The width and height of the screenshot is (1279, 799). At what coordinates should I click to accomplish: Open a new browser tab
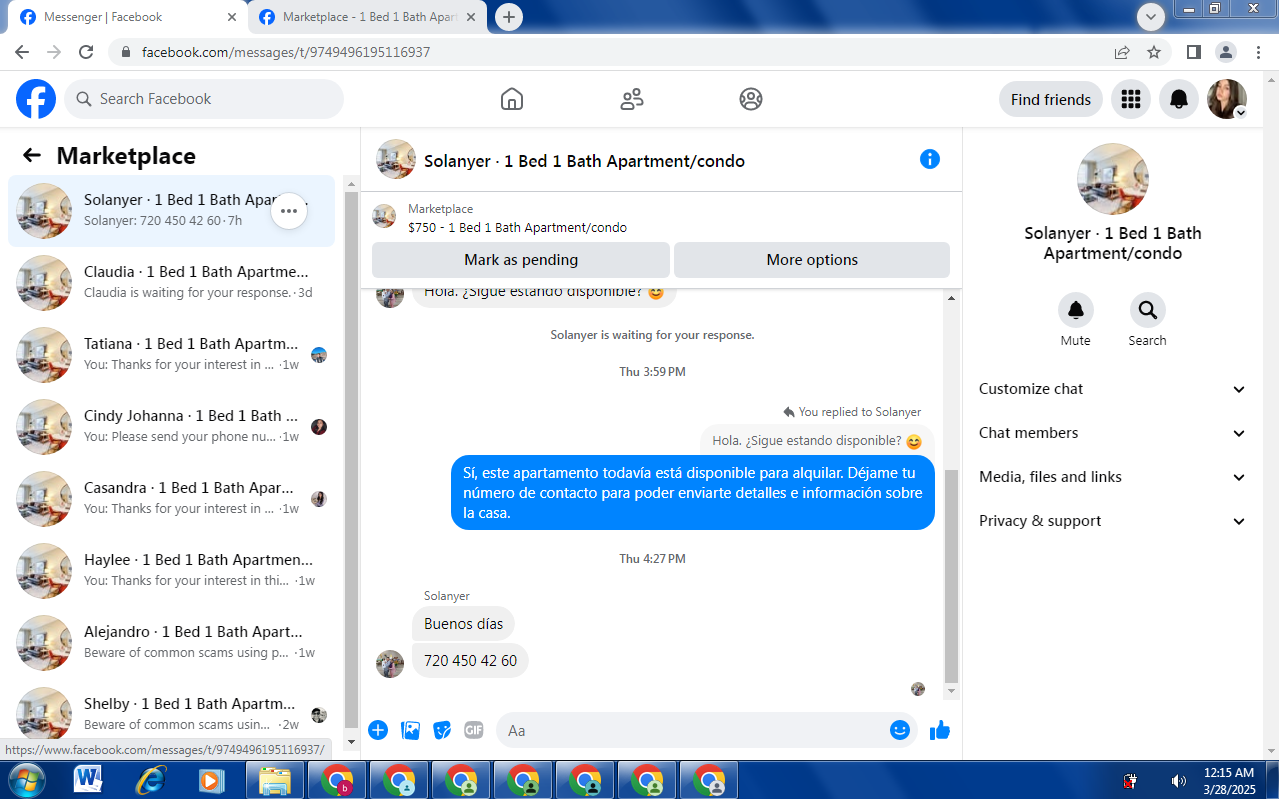point(509,17)
